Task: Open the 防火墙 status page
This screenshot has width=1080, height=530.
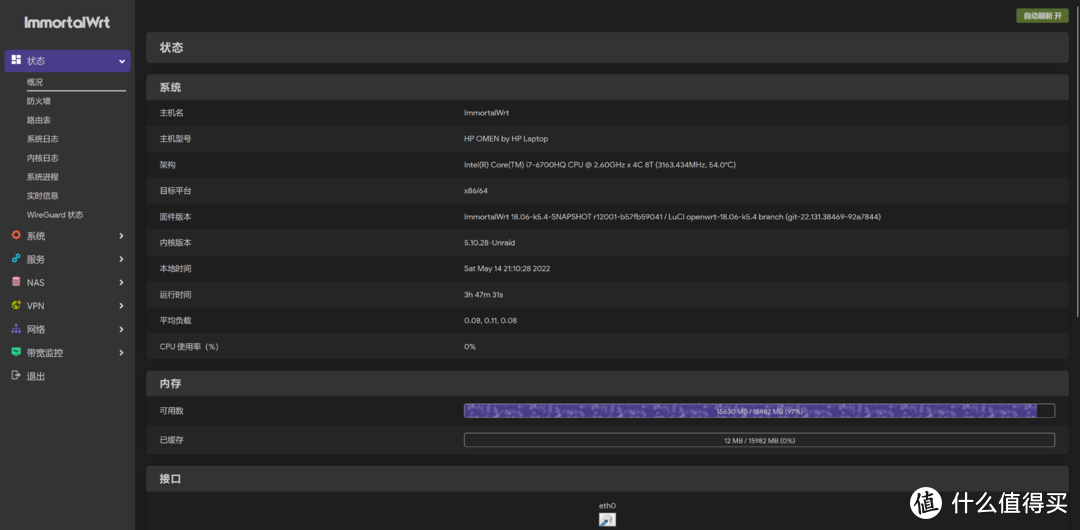Action: click(39, 101)
